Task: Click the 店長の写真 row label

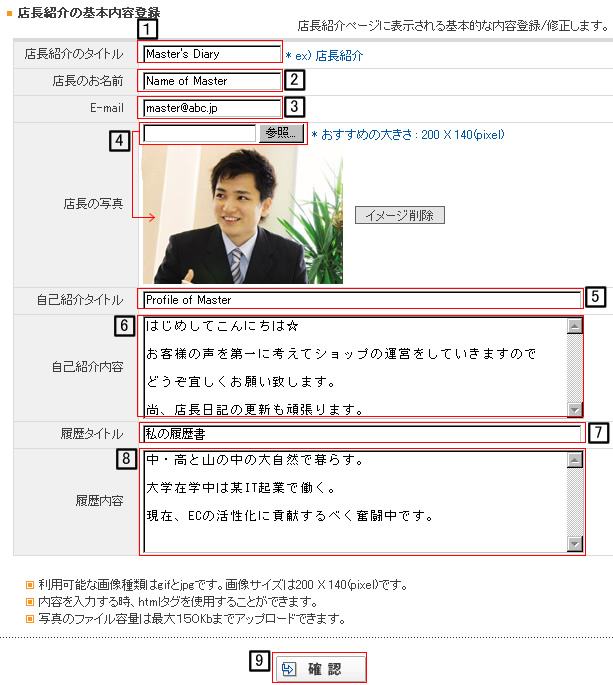Action: [93, 204]
